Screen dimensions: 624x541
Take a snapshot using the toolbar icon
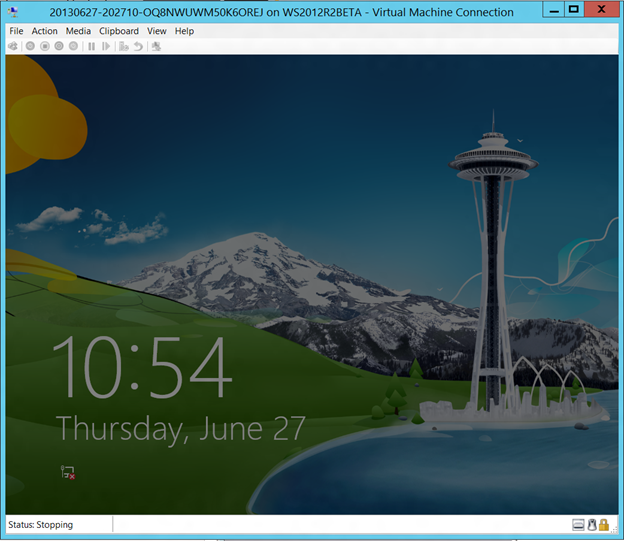124,46
